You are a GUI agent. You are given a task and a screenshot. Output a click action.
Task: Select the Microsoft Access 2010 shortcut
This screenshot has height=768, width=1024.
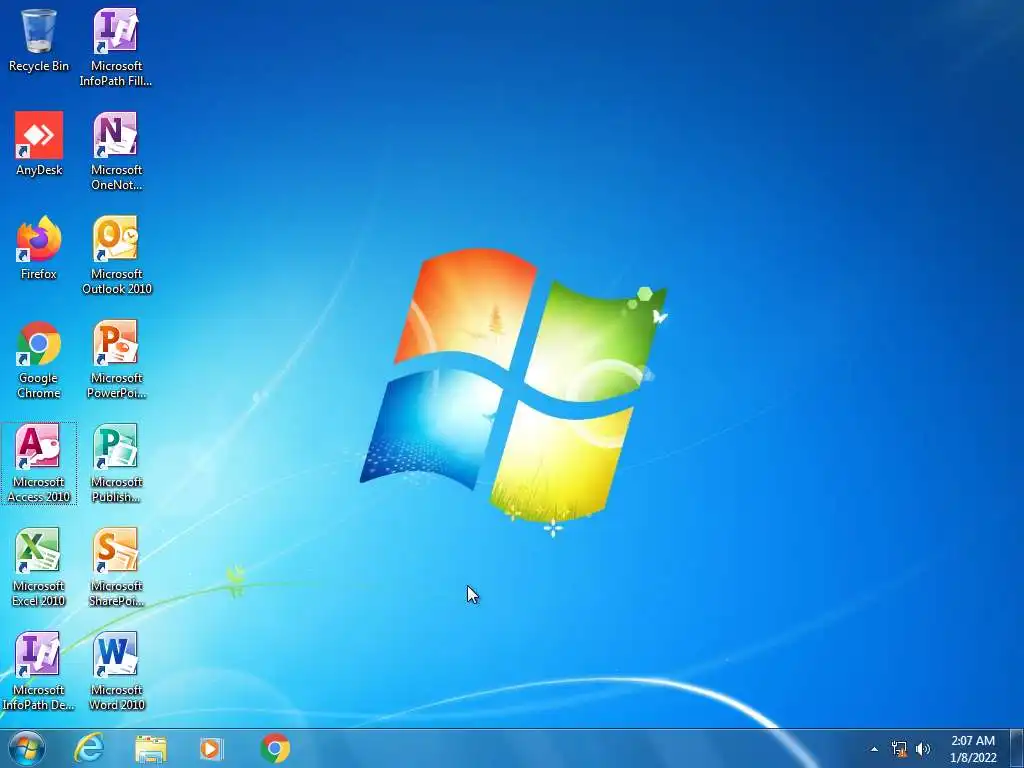tap(39, 463)
